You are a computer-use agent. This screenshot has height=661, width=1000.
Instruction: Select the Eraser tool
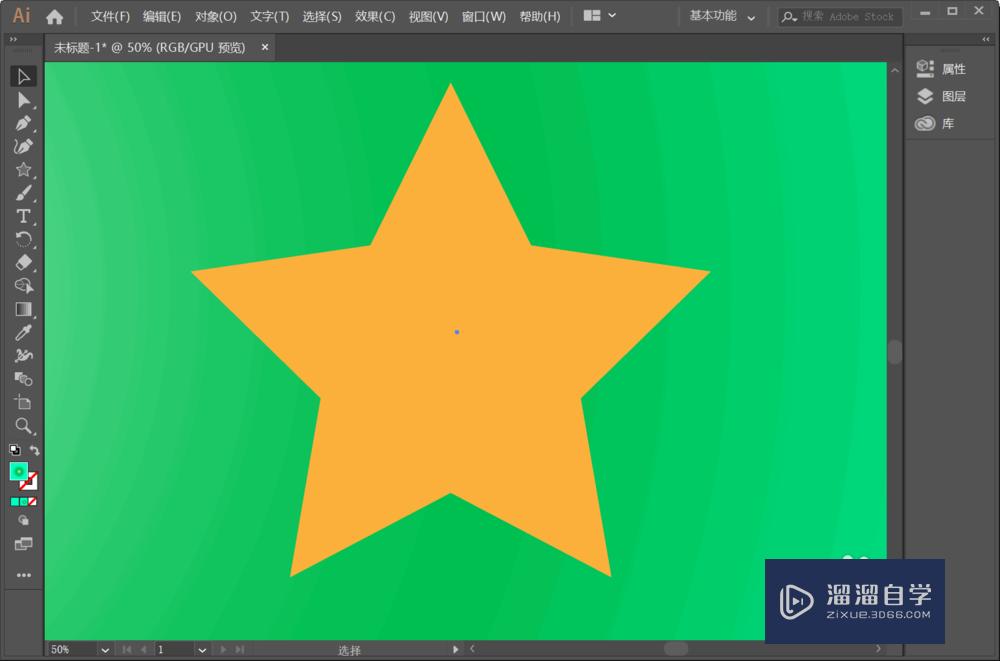point(24,262)
